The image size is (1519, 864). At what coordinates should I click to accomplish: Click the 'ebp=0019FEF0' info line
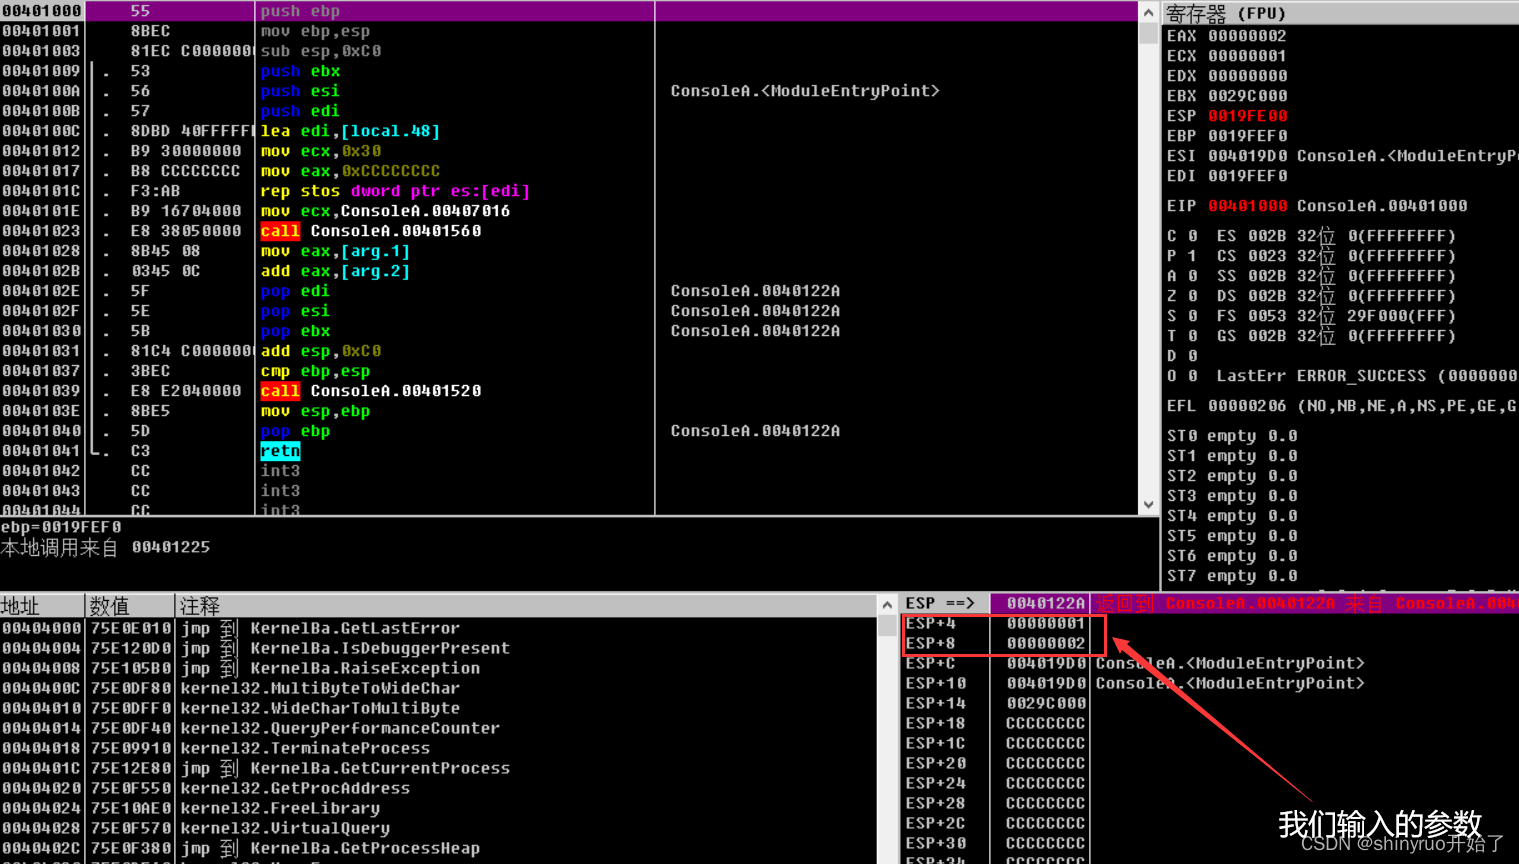click(61, 527)
